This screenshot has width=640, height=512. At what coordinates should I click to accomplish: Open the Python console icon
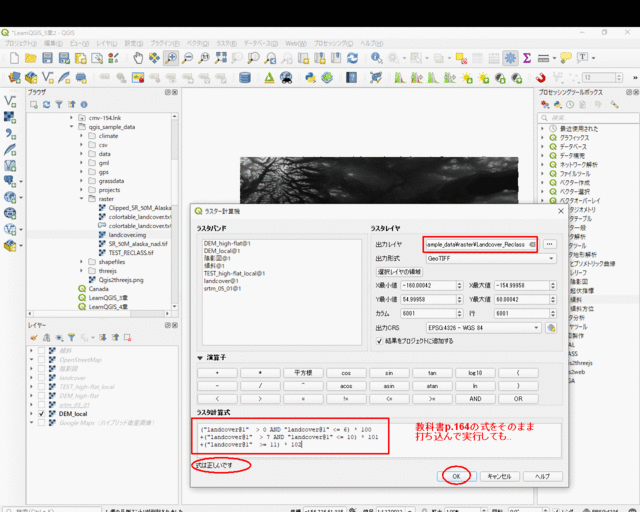tap(310, 78)
